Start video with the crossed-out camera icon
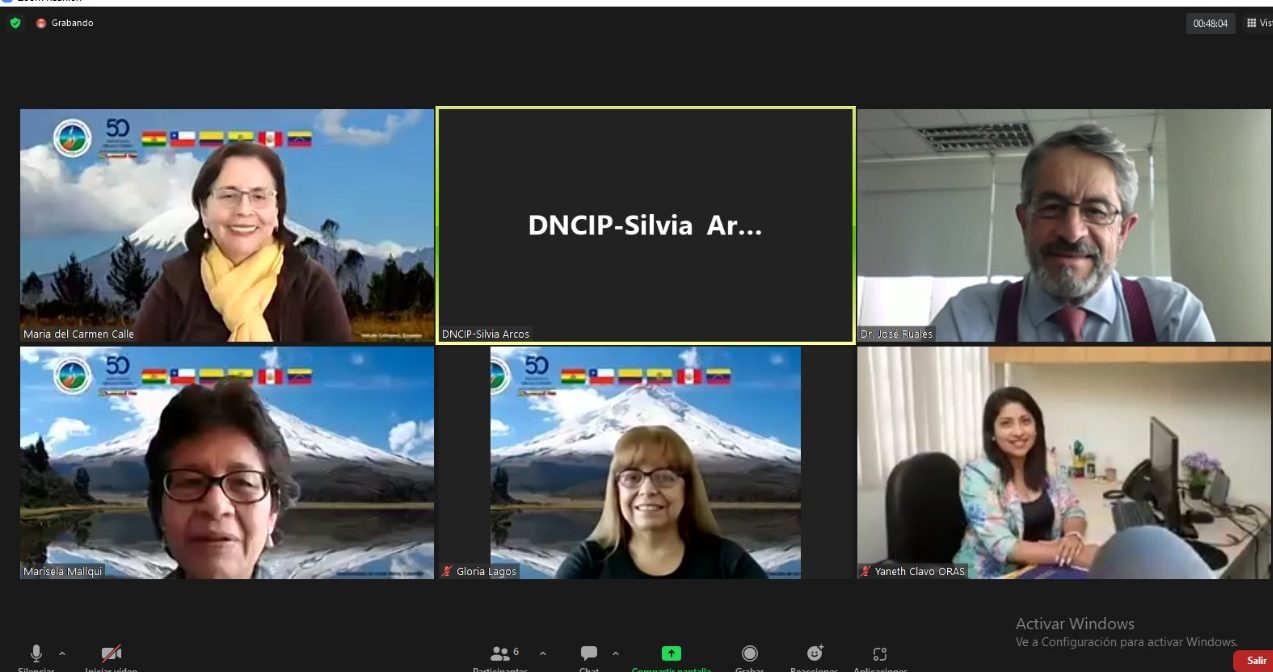Image resolution: width=1273 pixels, height=672 pixels. coord(111,654)
